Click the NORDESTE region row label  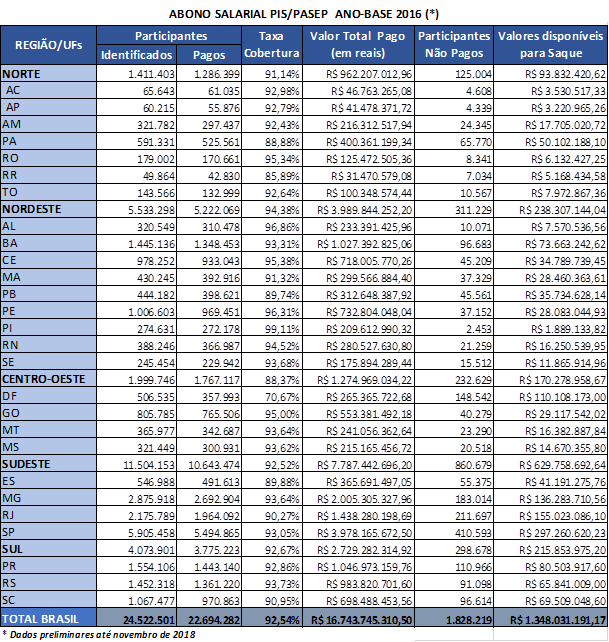pos(32,210)
